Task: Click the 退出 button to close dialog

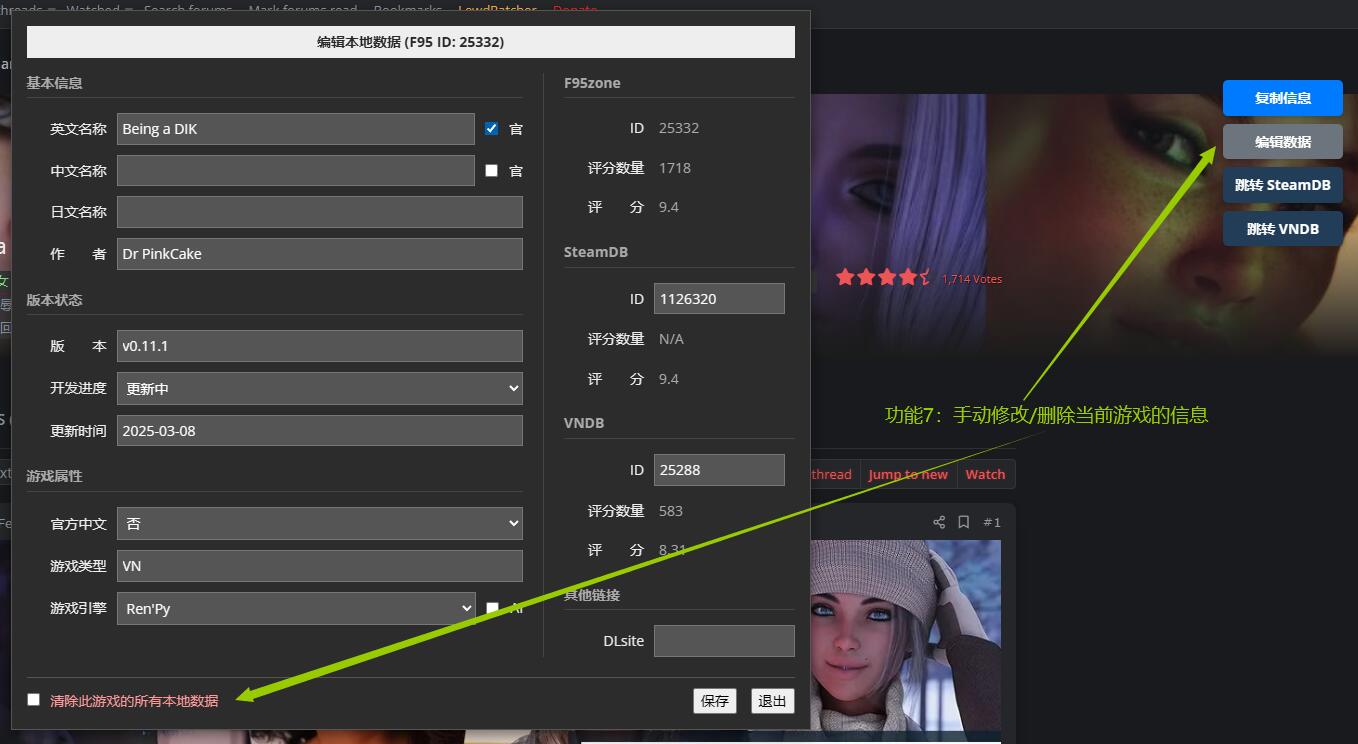Action: point(772,701)
